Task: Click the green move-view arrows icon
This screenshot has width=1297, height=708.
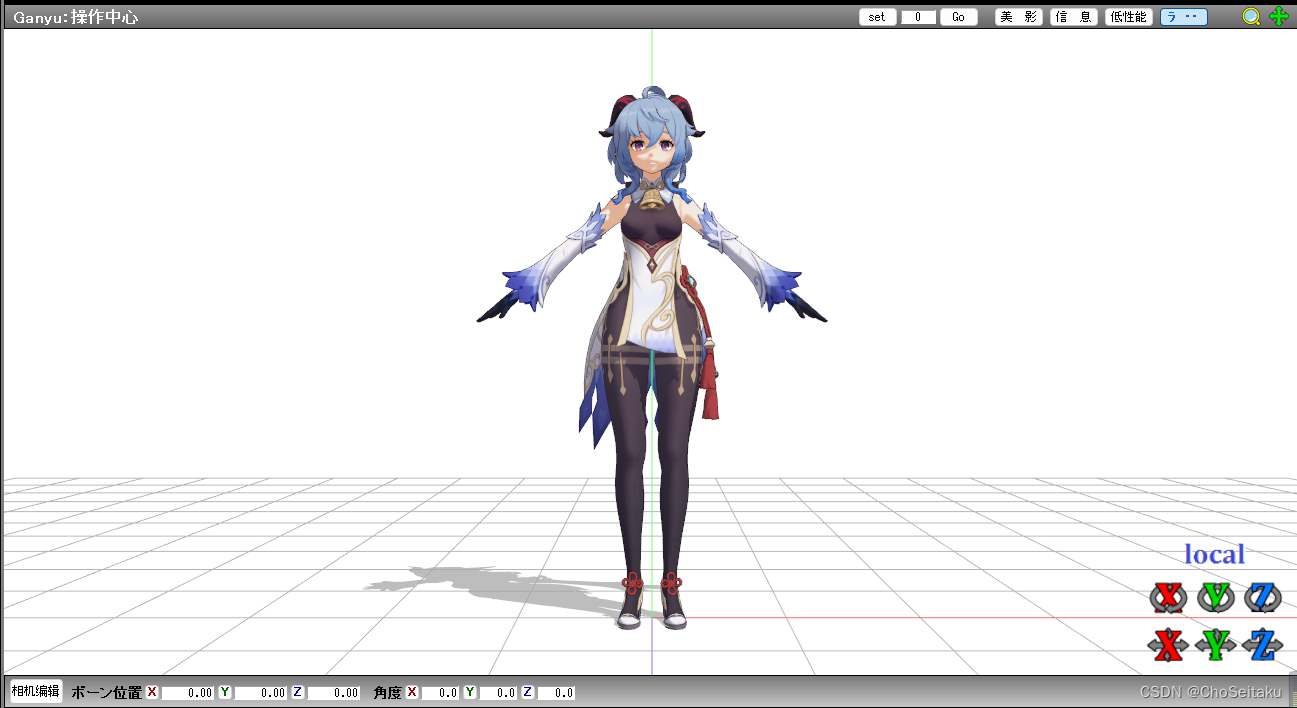Action: click(x=1279, y=17)
